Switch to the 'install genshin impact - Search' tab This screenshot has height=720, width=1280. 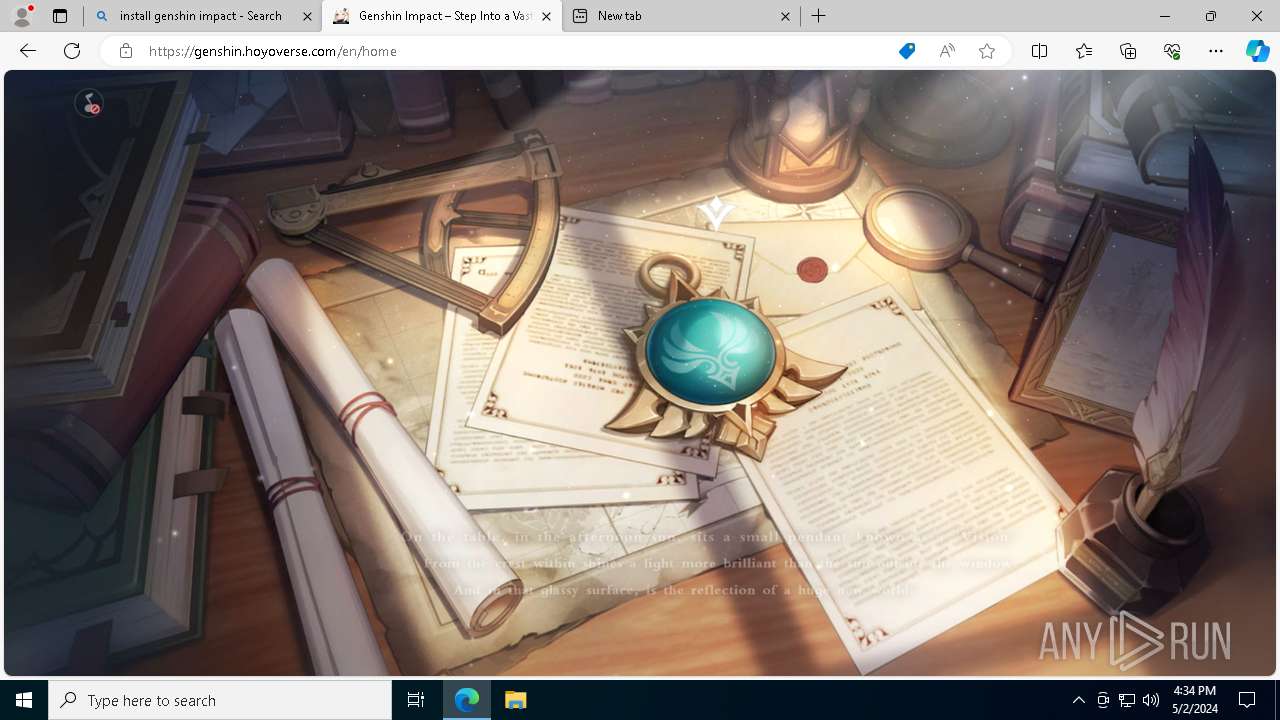200,16
